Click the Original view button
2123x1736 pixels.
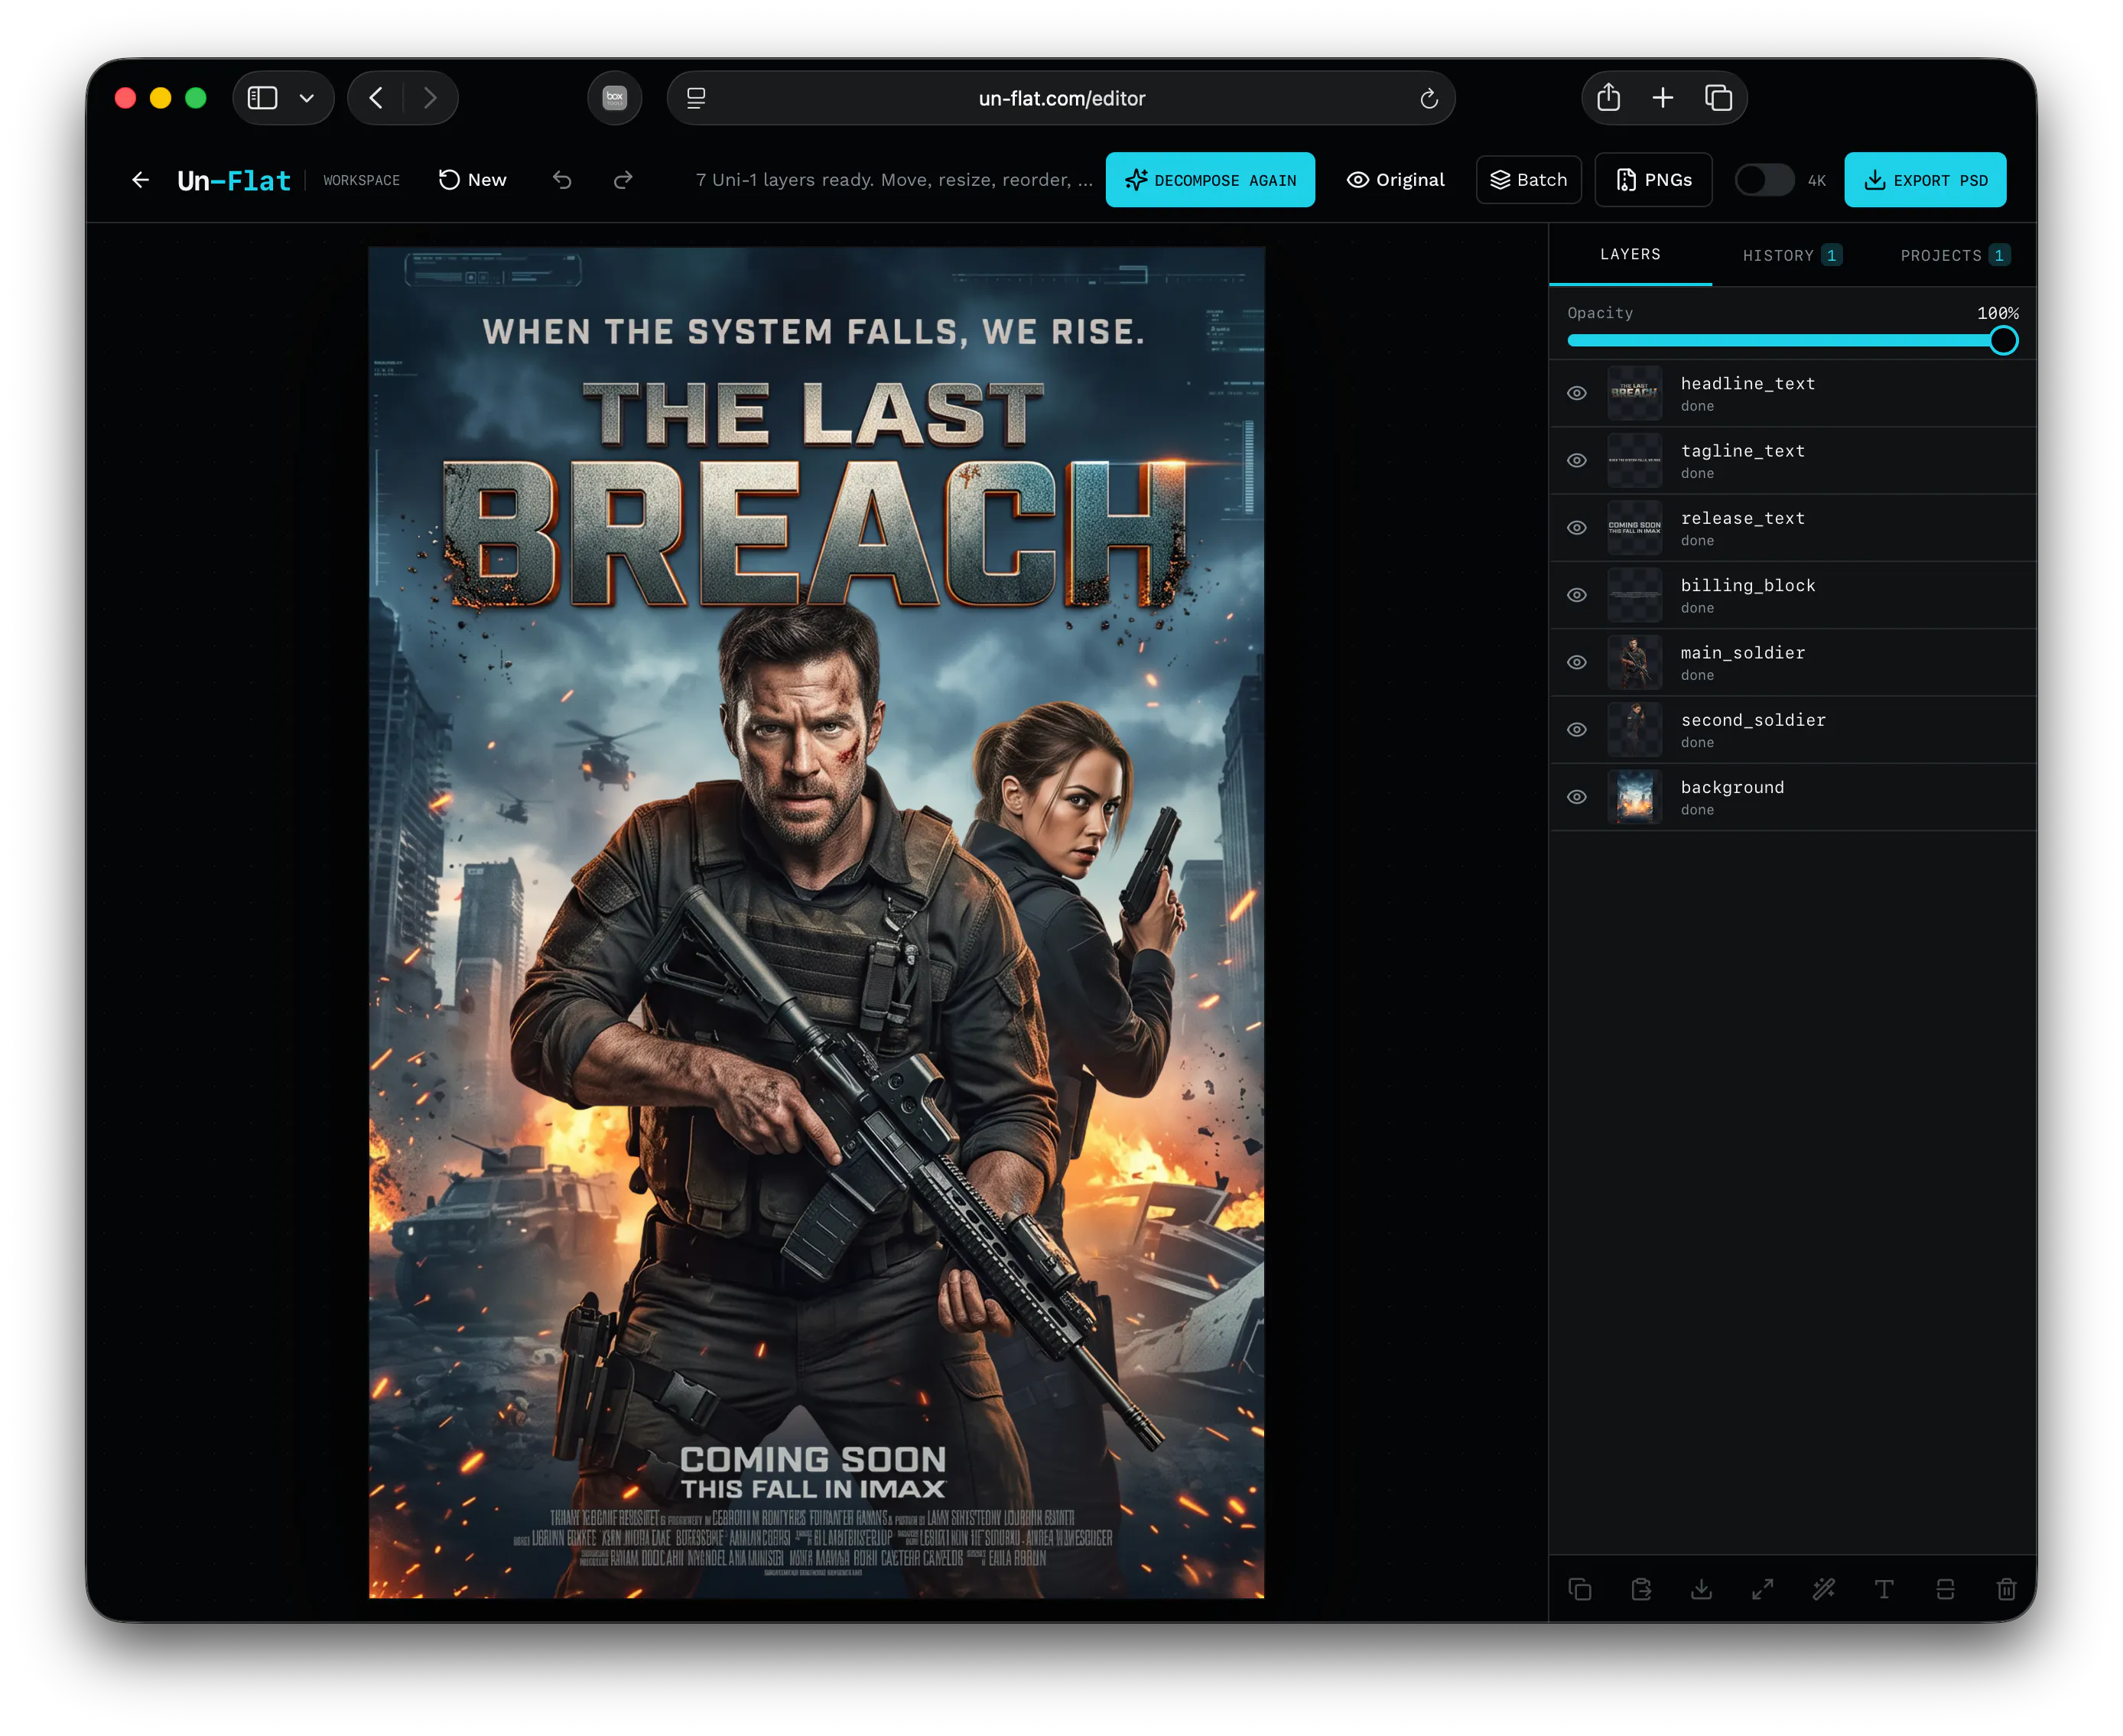coord(1395,180)
